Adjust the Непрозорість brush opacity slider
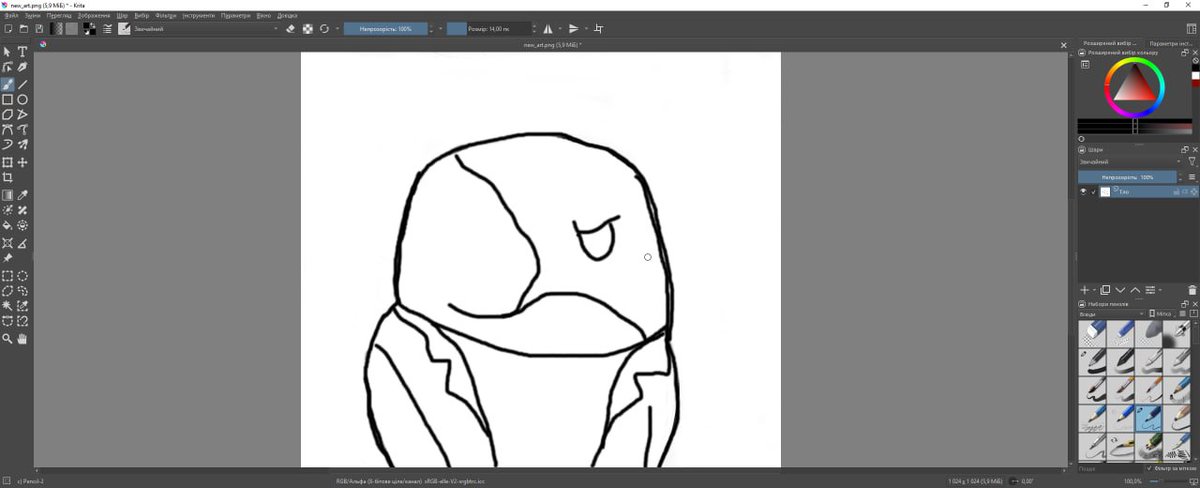1200x488 pixels. pos(387,29)
